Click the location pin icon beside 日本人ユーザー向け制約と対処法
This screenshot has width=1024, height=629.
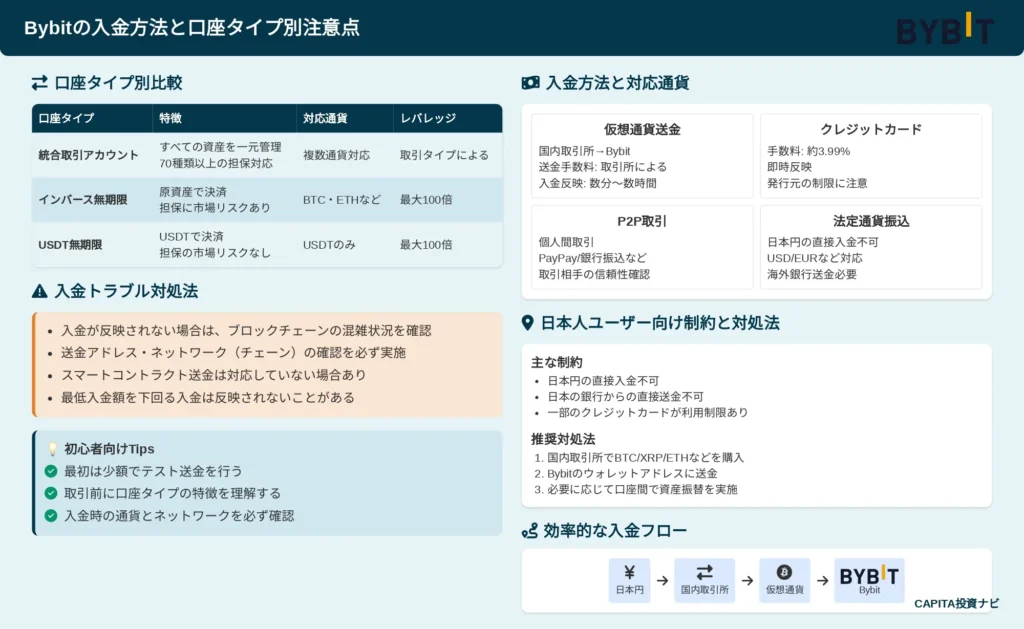coord(528,323)
